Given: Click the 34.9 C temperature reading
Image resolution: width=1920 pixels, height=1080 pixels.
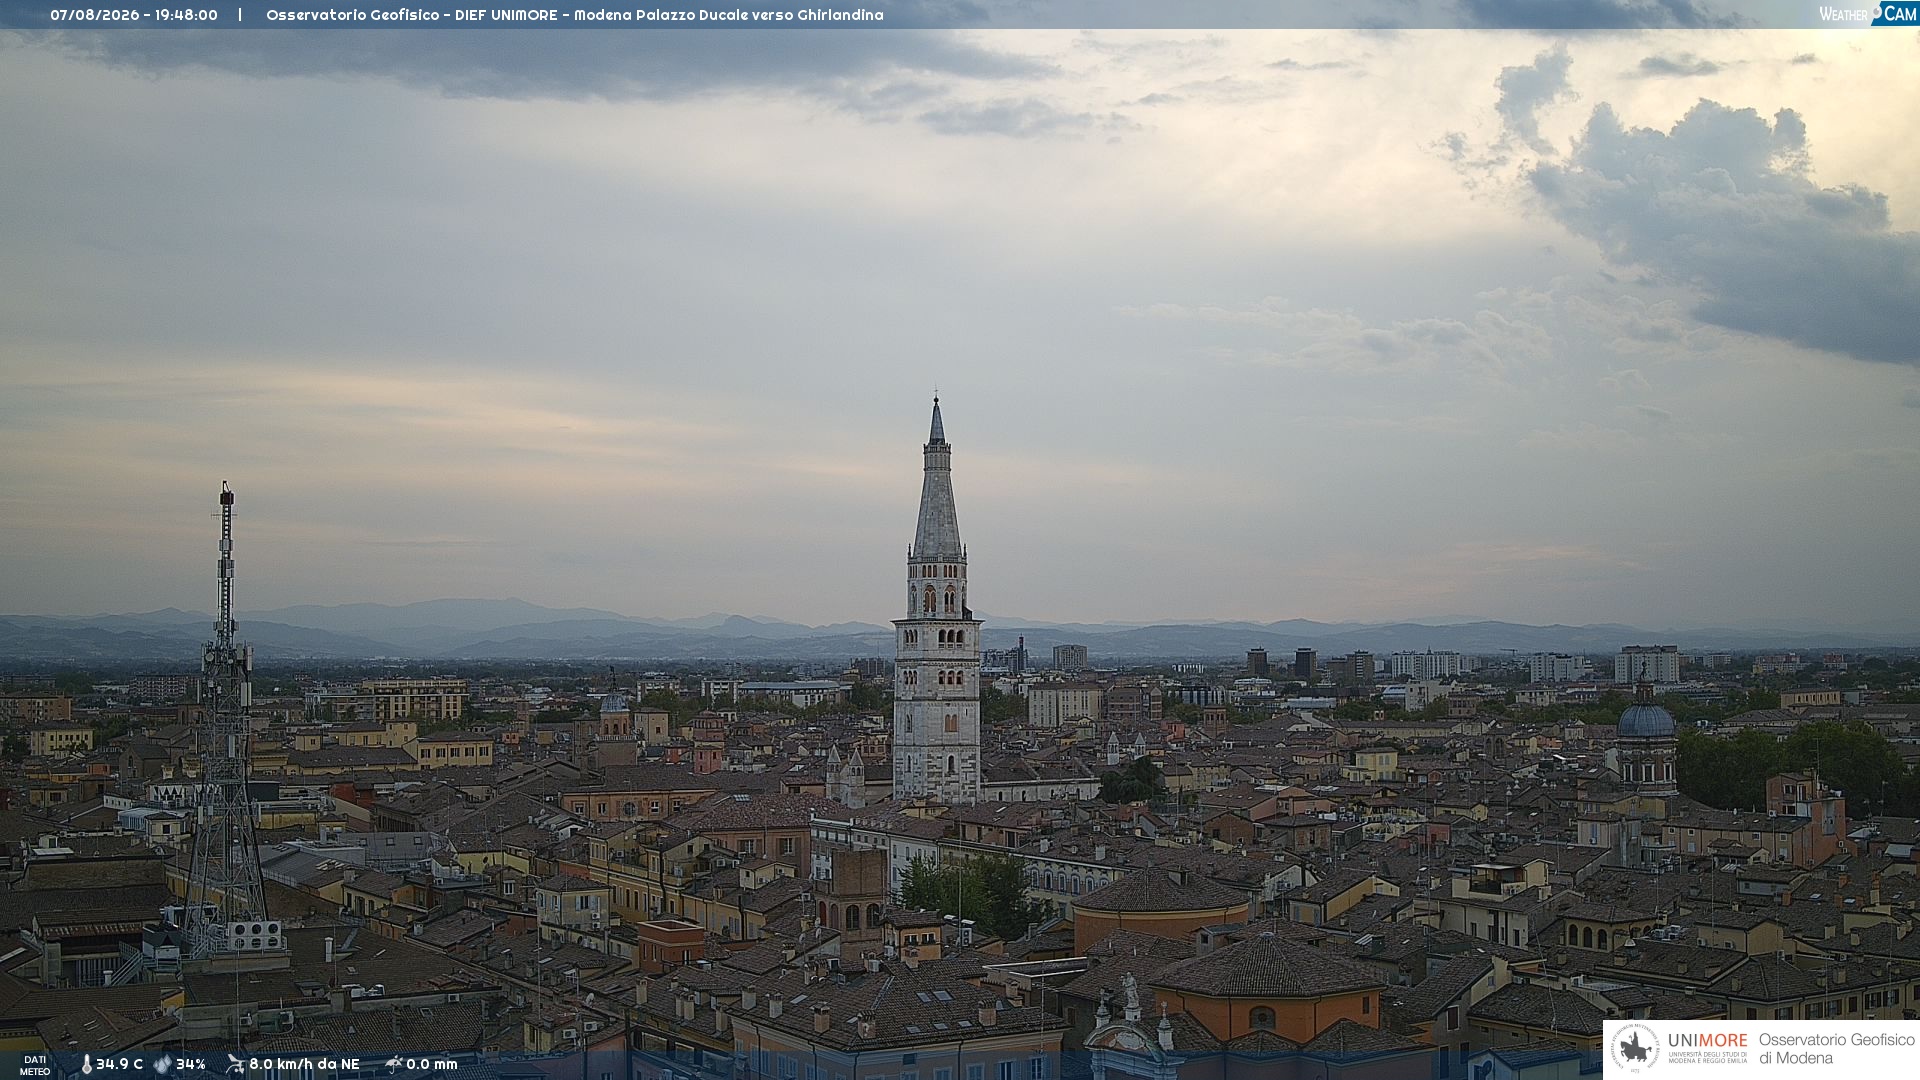Looking at the screenshot, I should [119, 1064].
